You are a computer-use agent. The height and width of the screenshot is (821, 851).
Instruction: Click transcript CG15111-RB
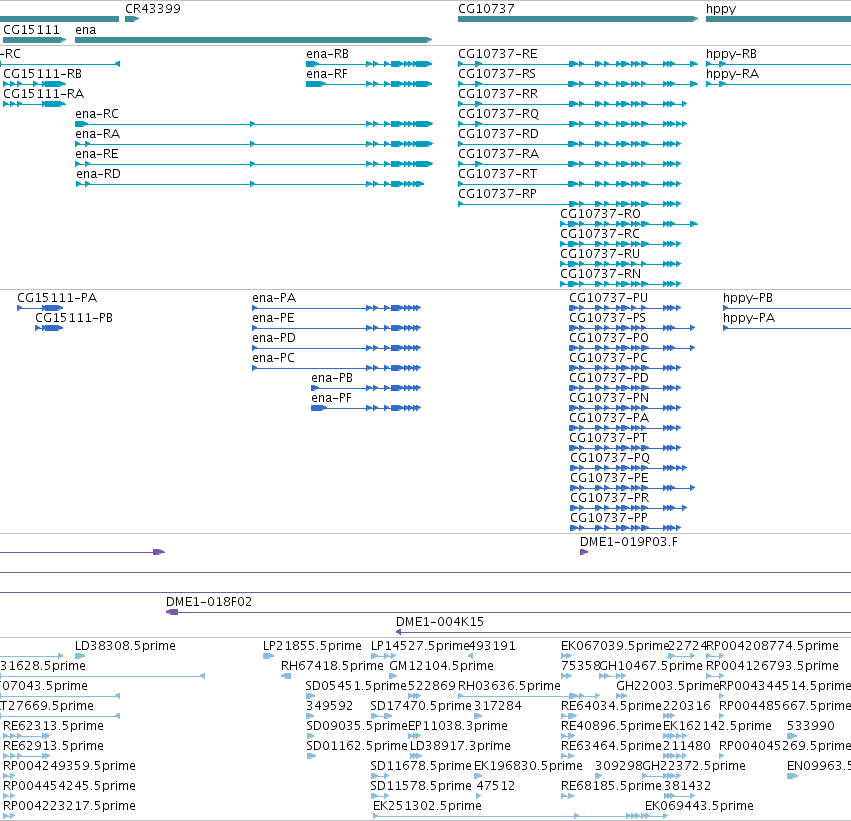click(34, 84)
